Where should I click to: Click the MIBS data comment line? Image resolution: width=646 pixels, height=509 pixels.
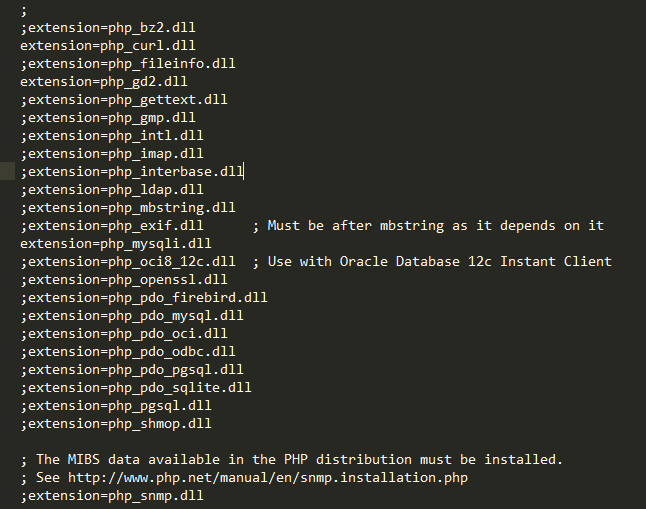click(291, 460)
